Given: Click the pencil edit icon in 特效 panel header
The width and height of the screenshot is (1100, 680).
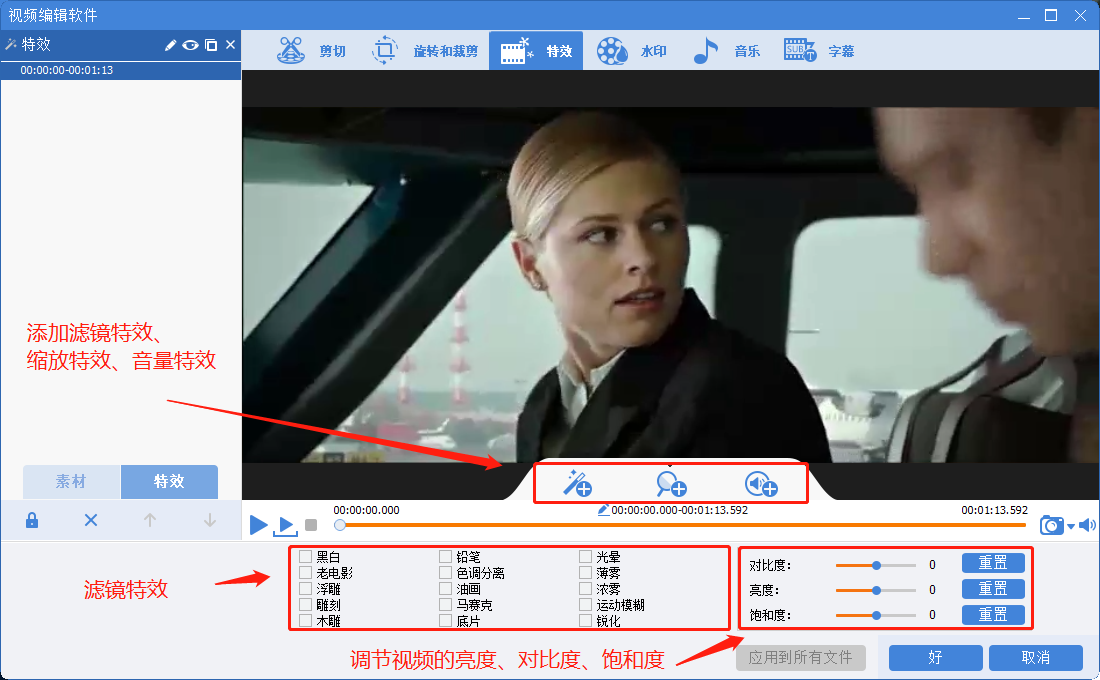Looking at the screenshot, I should point(170,45).
